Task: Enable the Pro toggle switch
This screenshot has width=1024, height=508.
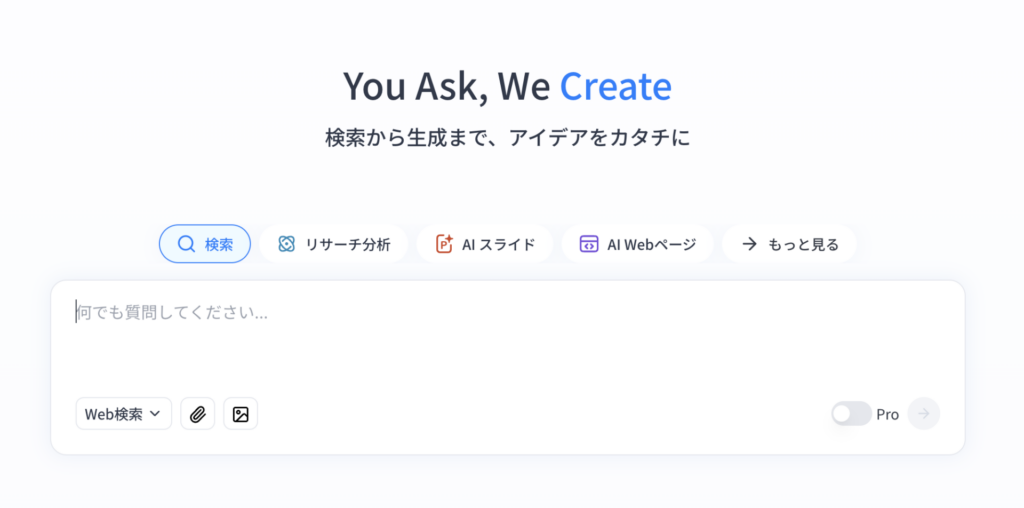Action: [x=851, y=413]
